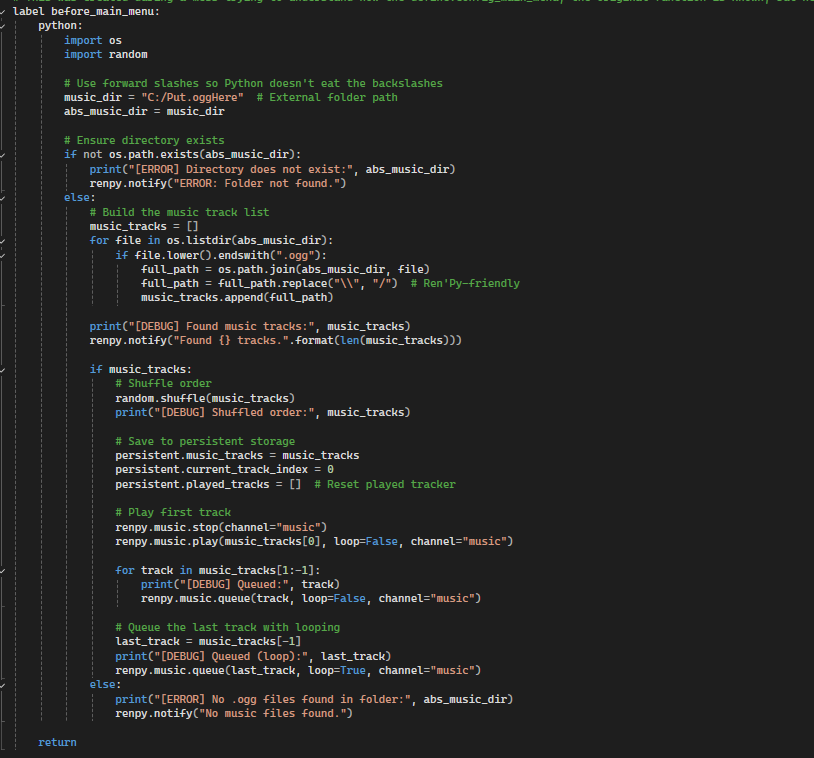Collapse the 'label before_main_menu:' fold chevron
The width and height of the screenshot is (814, 758).
tap(3, 11)
